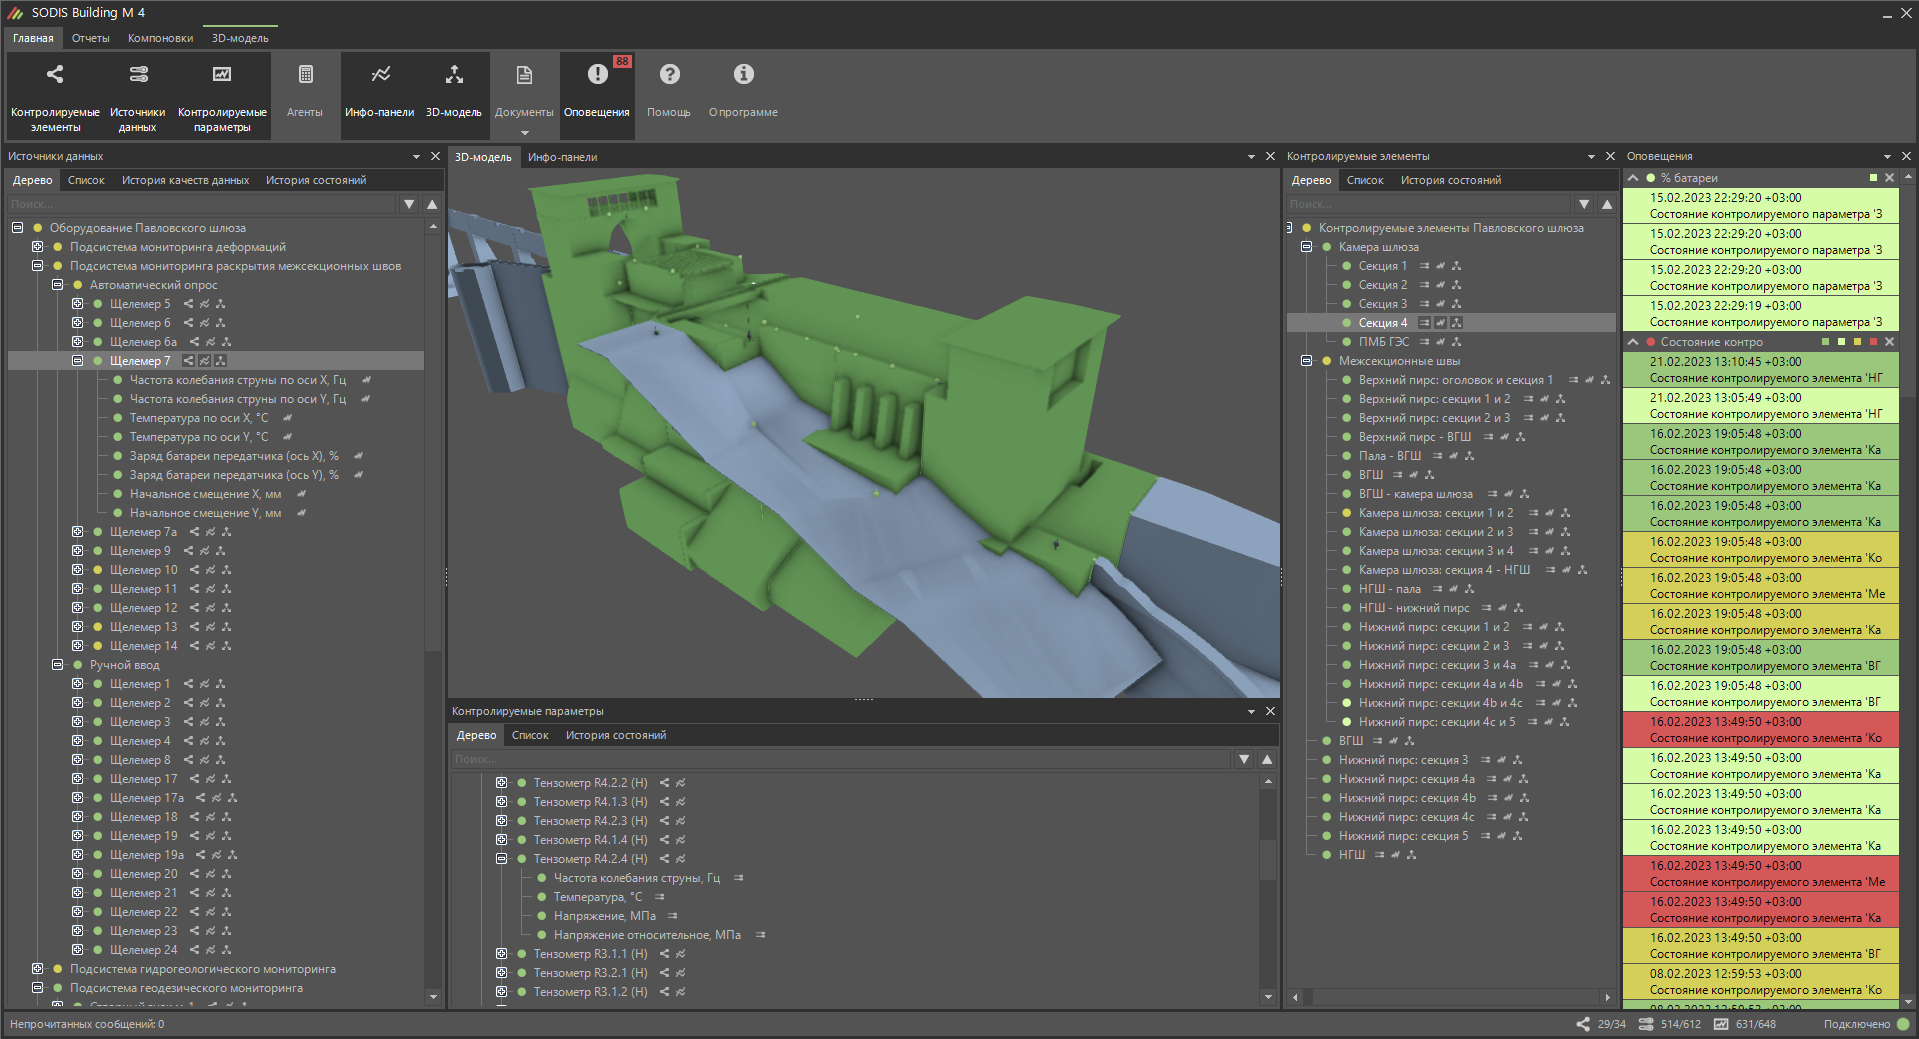Collapse the Щелемер 7 tree node
Image resolution: width=1919 pixels, height=1039 pixels.
point(77,361)
